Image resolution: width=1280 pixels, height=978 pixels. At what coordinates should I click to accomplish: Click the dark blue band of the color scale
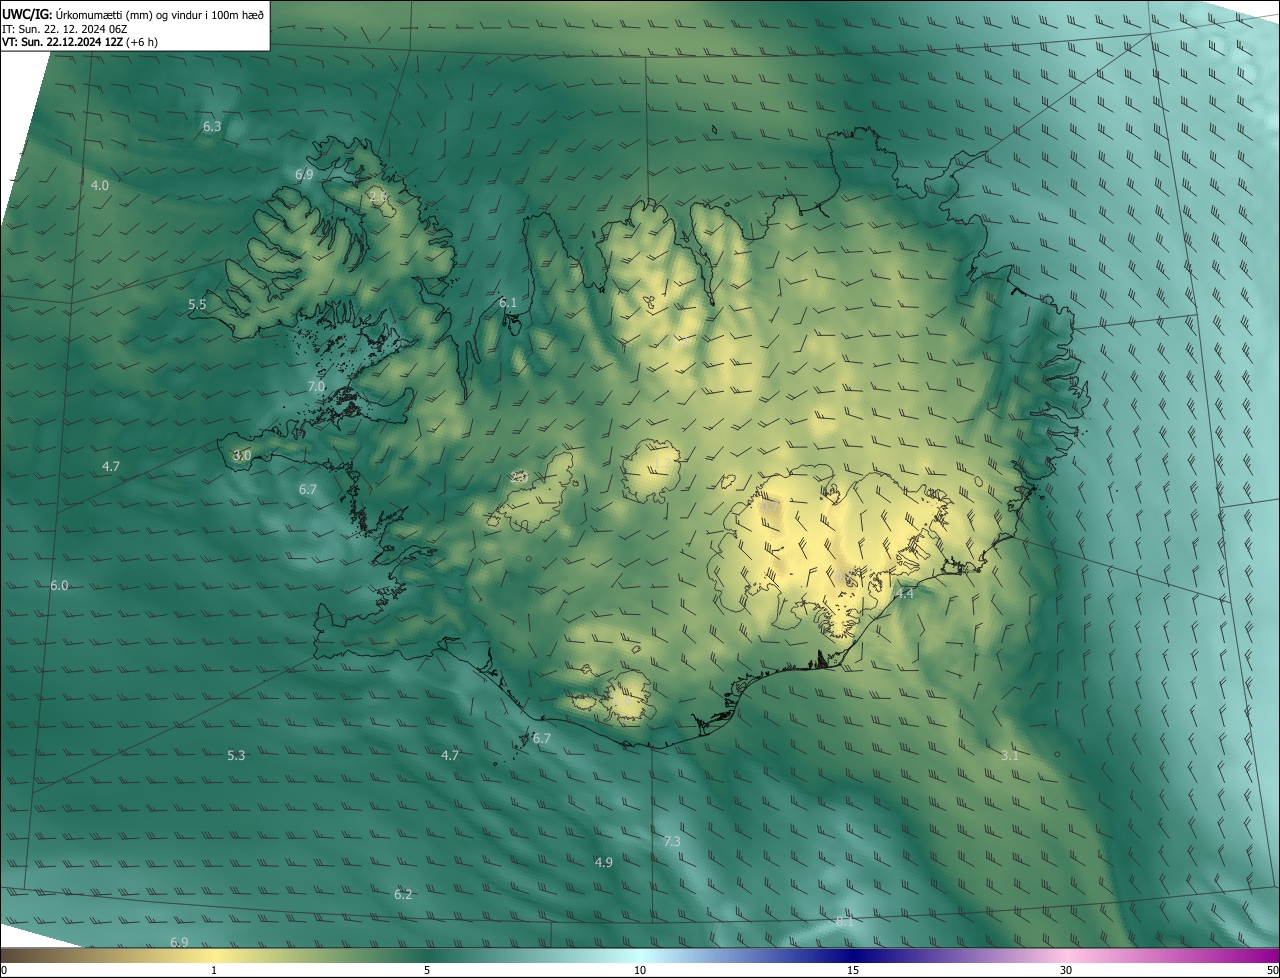coord(853,955)
